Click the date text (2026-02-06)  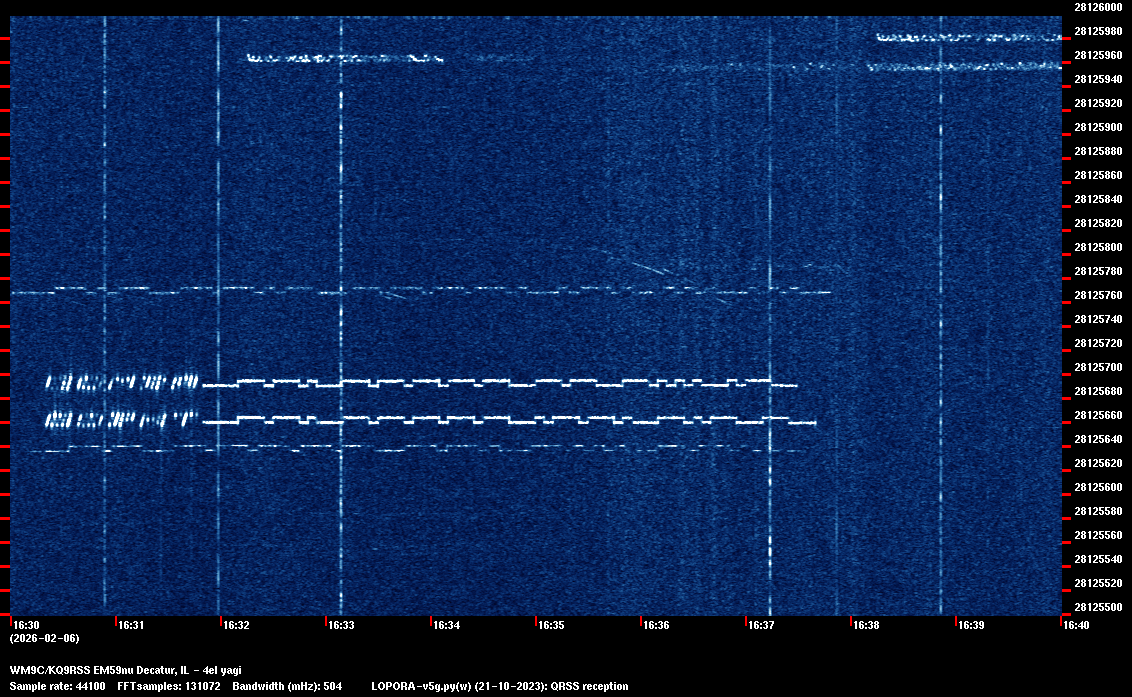[44, 638]
